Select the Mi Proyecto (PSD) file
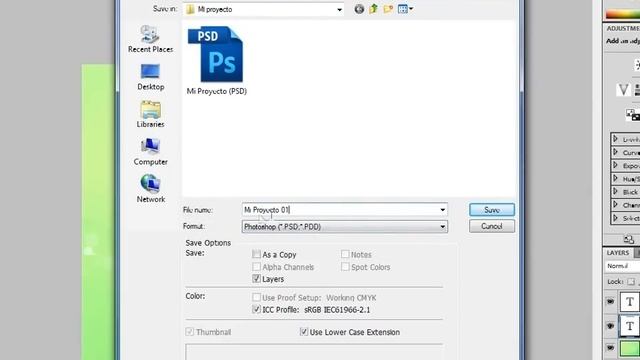Image resolution: width=640 pixels, height=360 pixels. (x=216, y=61)
